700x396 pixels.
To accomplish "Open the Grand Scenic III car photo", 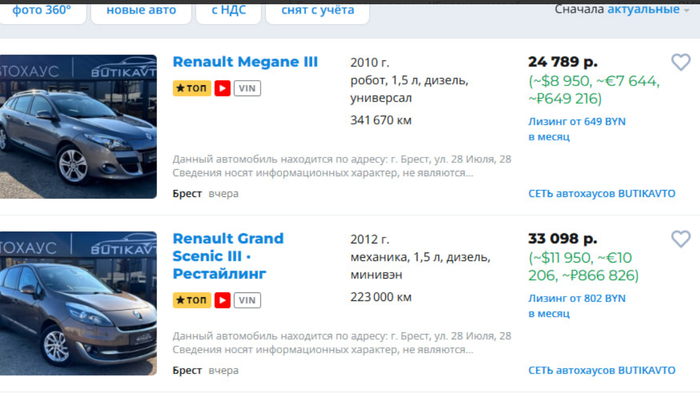I will pyautogui.click(x=78, y=303).
